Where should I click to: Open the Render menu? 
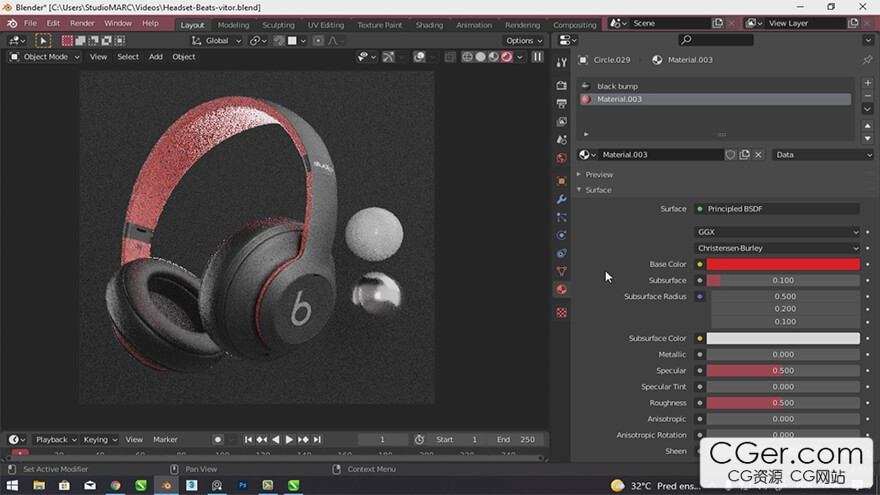(82, 24)
